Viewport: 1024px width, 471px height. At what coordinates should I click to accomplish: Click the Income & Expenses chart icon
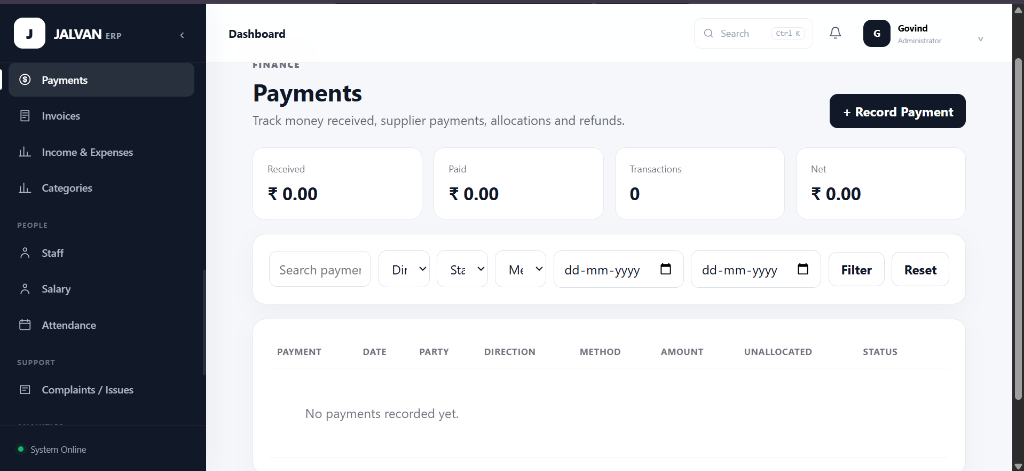tap(25, 152)
